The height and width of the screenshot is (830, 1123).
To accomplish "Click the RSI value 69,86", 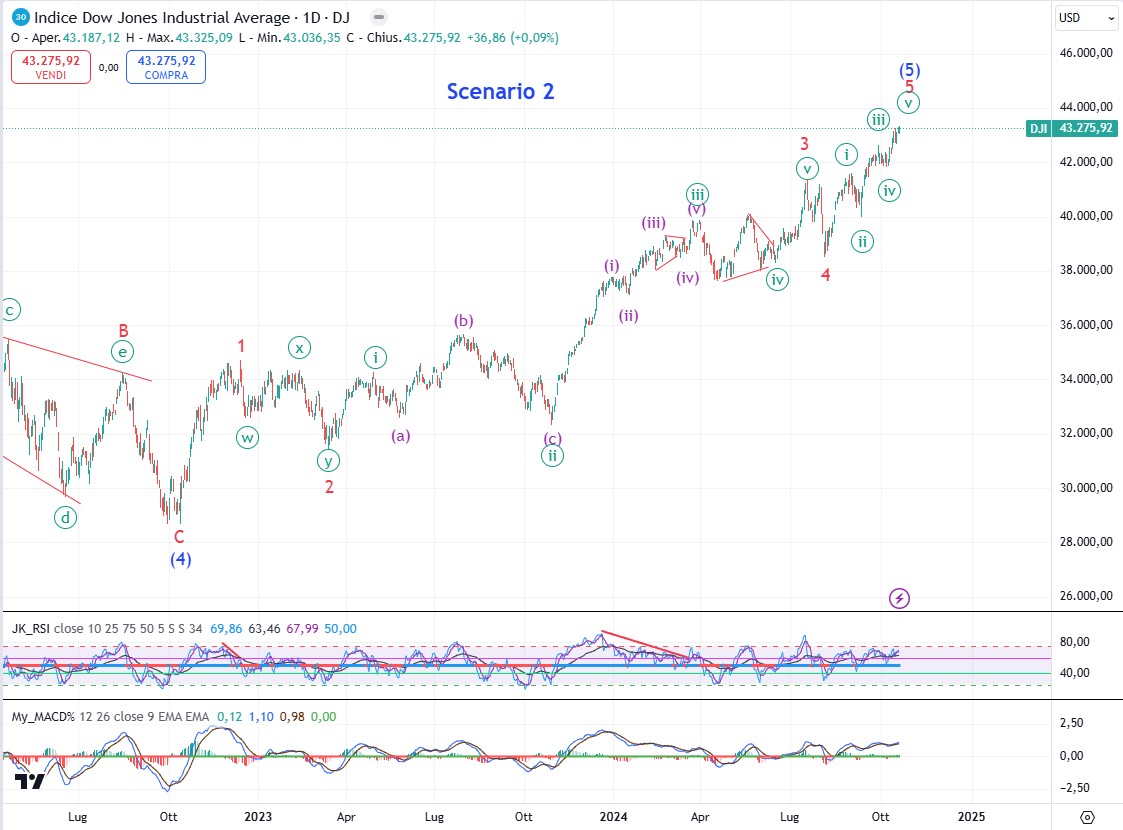I will tap(226, 629).
